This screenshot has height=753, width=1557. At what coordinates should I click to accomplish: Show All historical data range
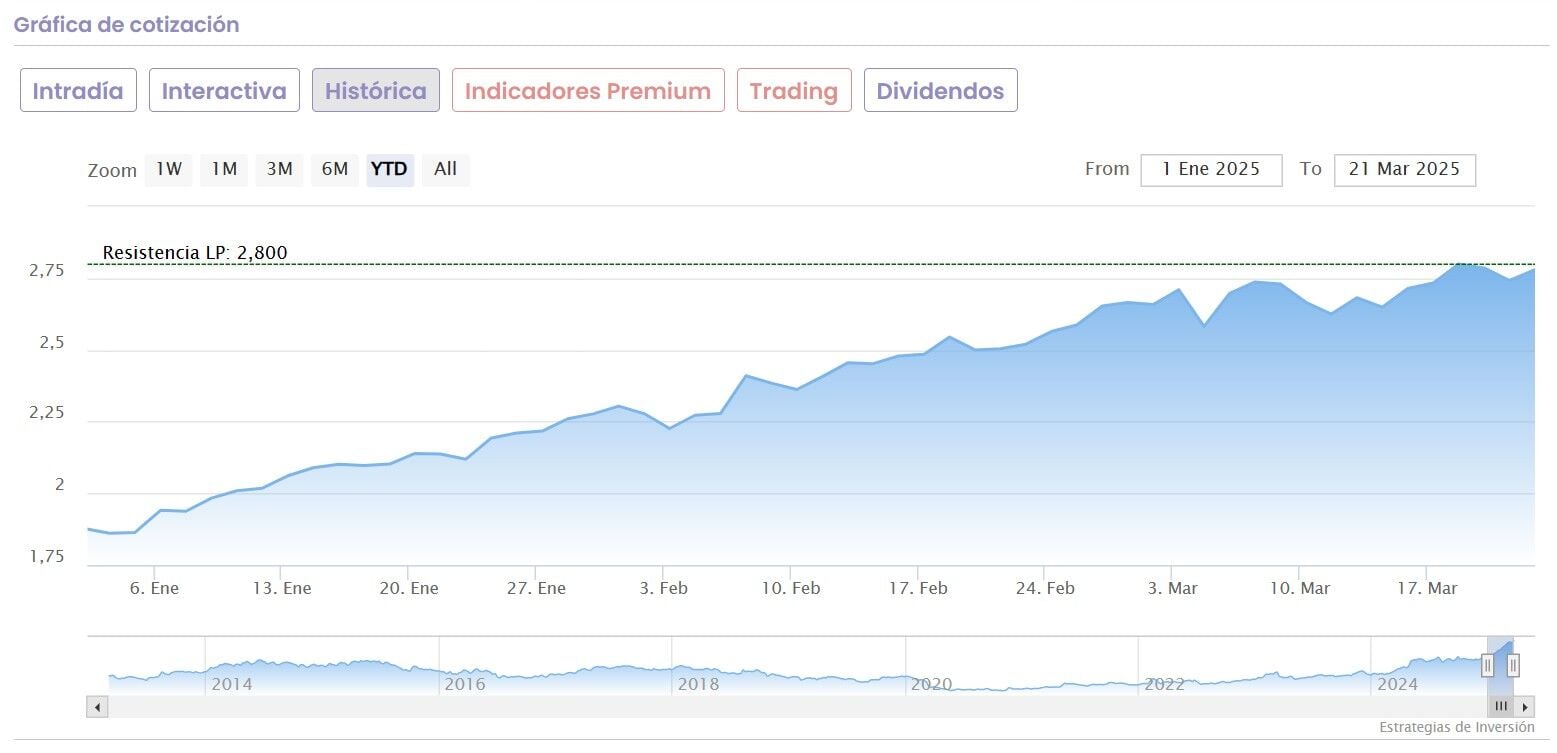(445, 169)
